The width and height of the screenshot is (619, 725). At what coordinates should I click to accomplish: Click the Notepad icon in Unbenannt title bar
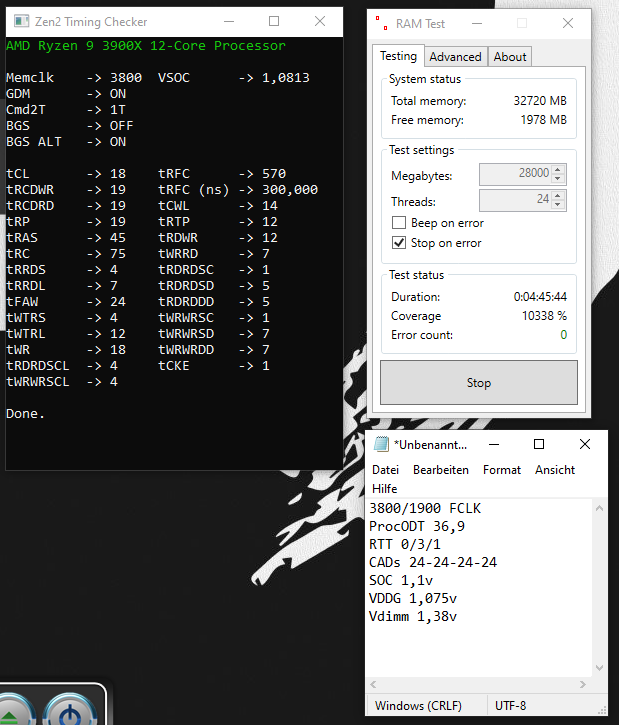(381, 444)
